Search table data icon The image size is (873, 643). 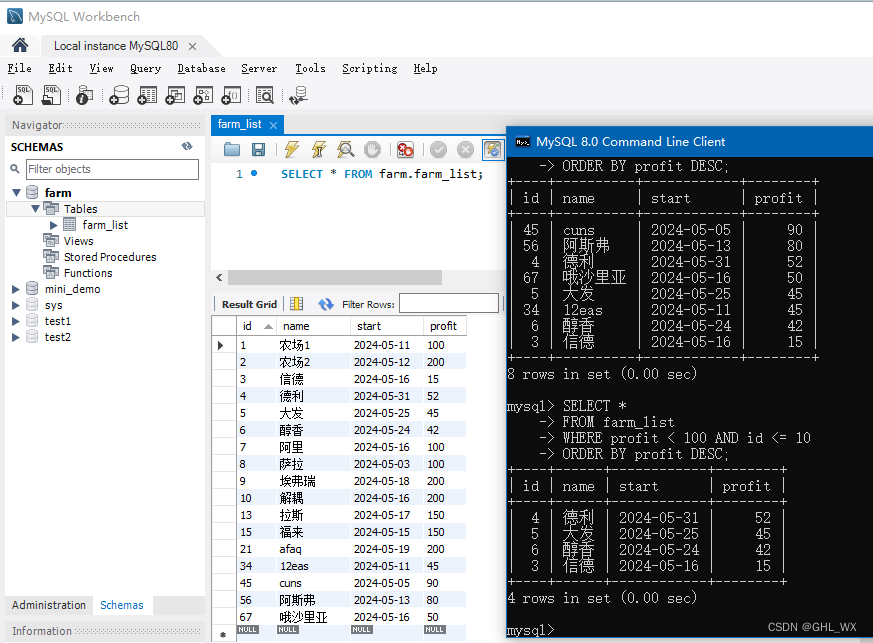[x=264, y=95]
